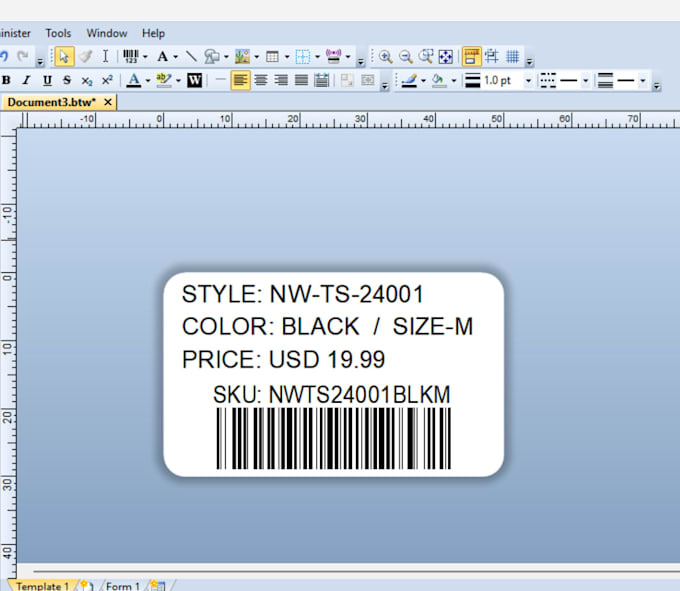Image resolution: width=680 pixels, height=591 pixels.
Task: Select the line drawing tool
Action: point(191,56)
